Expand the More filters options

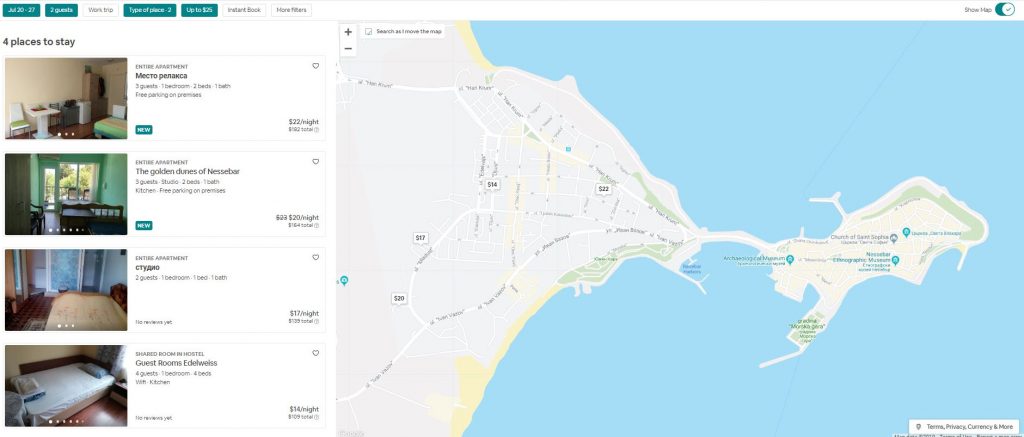pyautogui.click(x=291, y=10)
